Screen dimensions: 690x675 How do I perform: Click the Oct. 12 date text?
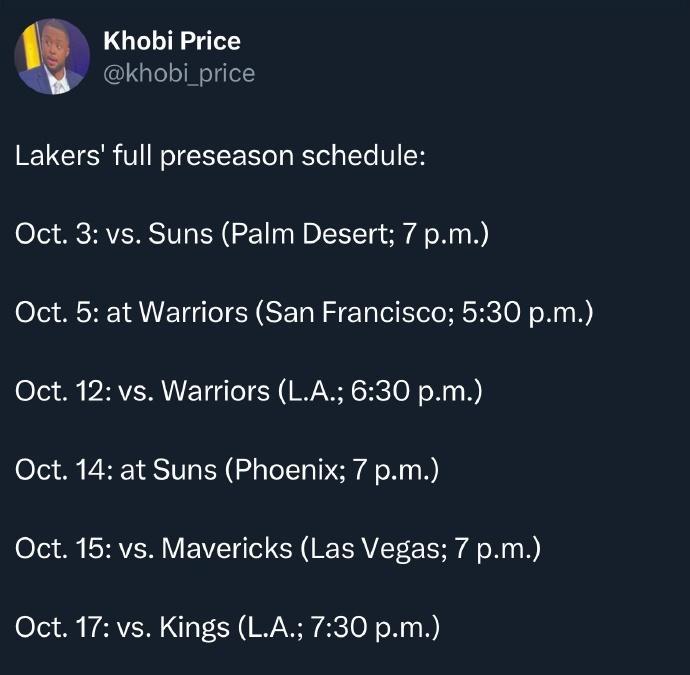pos(60,391)
